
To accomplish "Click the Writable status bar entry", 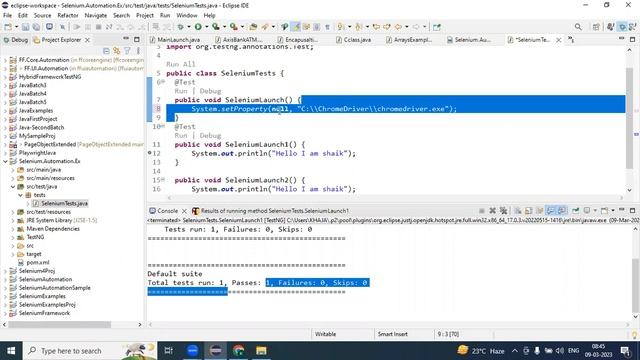I will click(325, 334).
